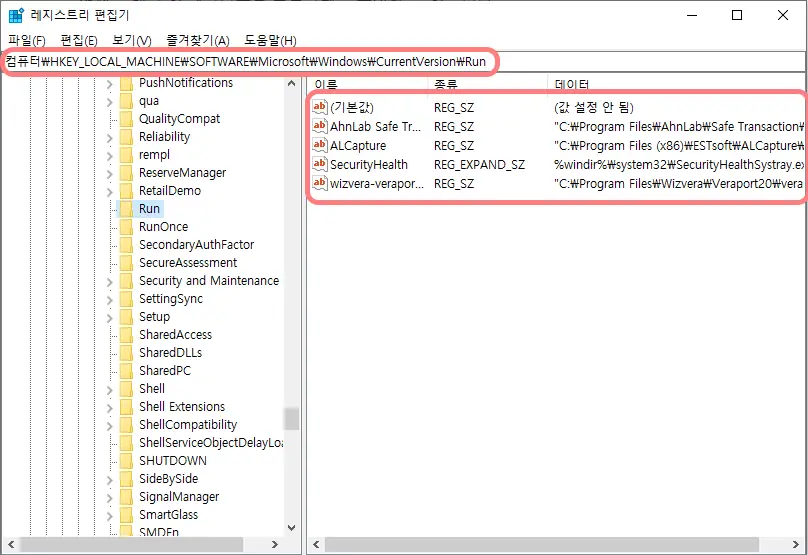This screenshot has height=555, width=808.
Task: Expand the Security and Maintenance key
Action: click(x=109, y=281)
